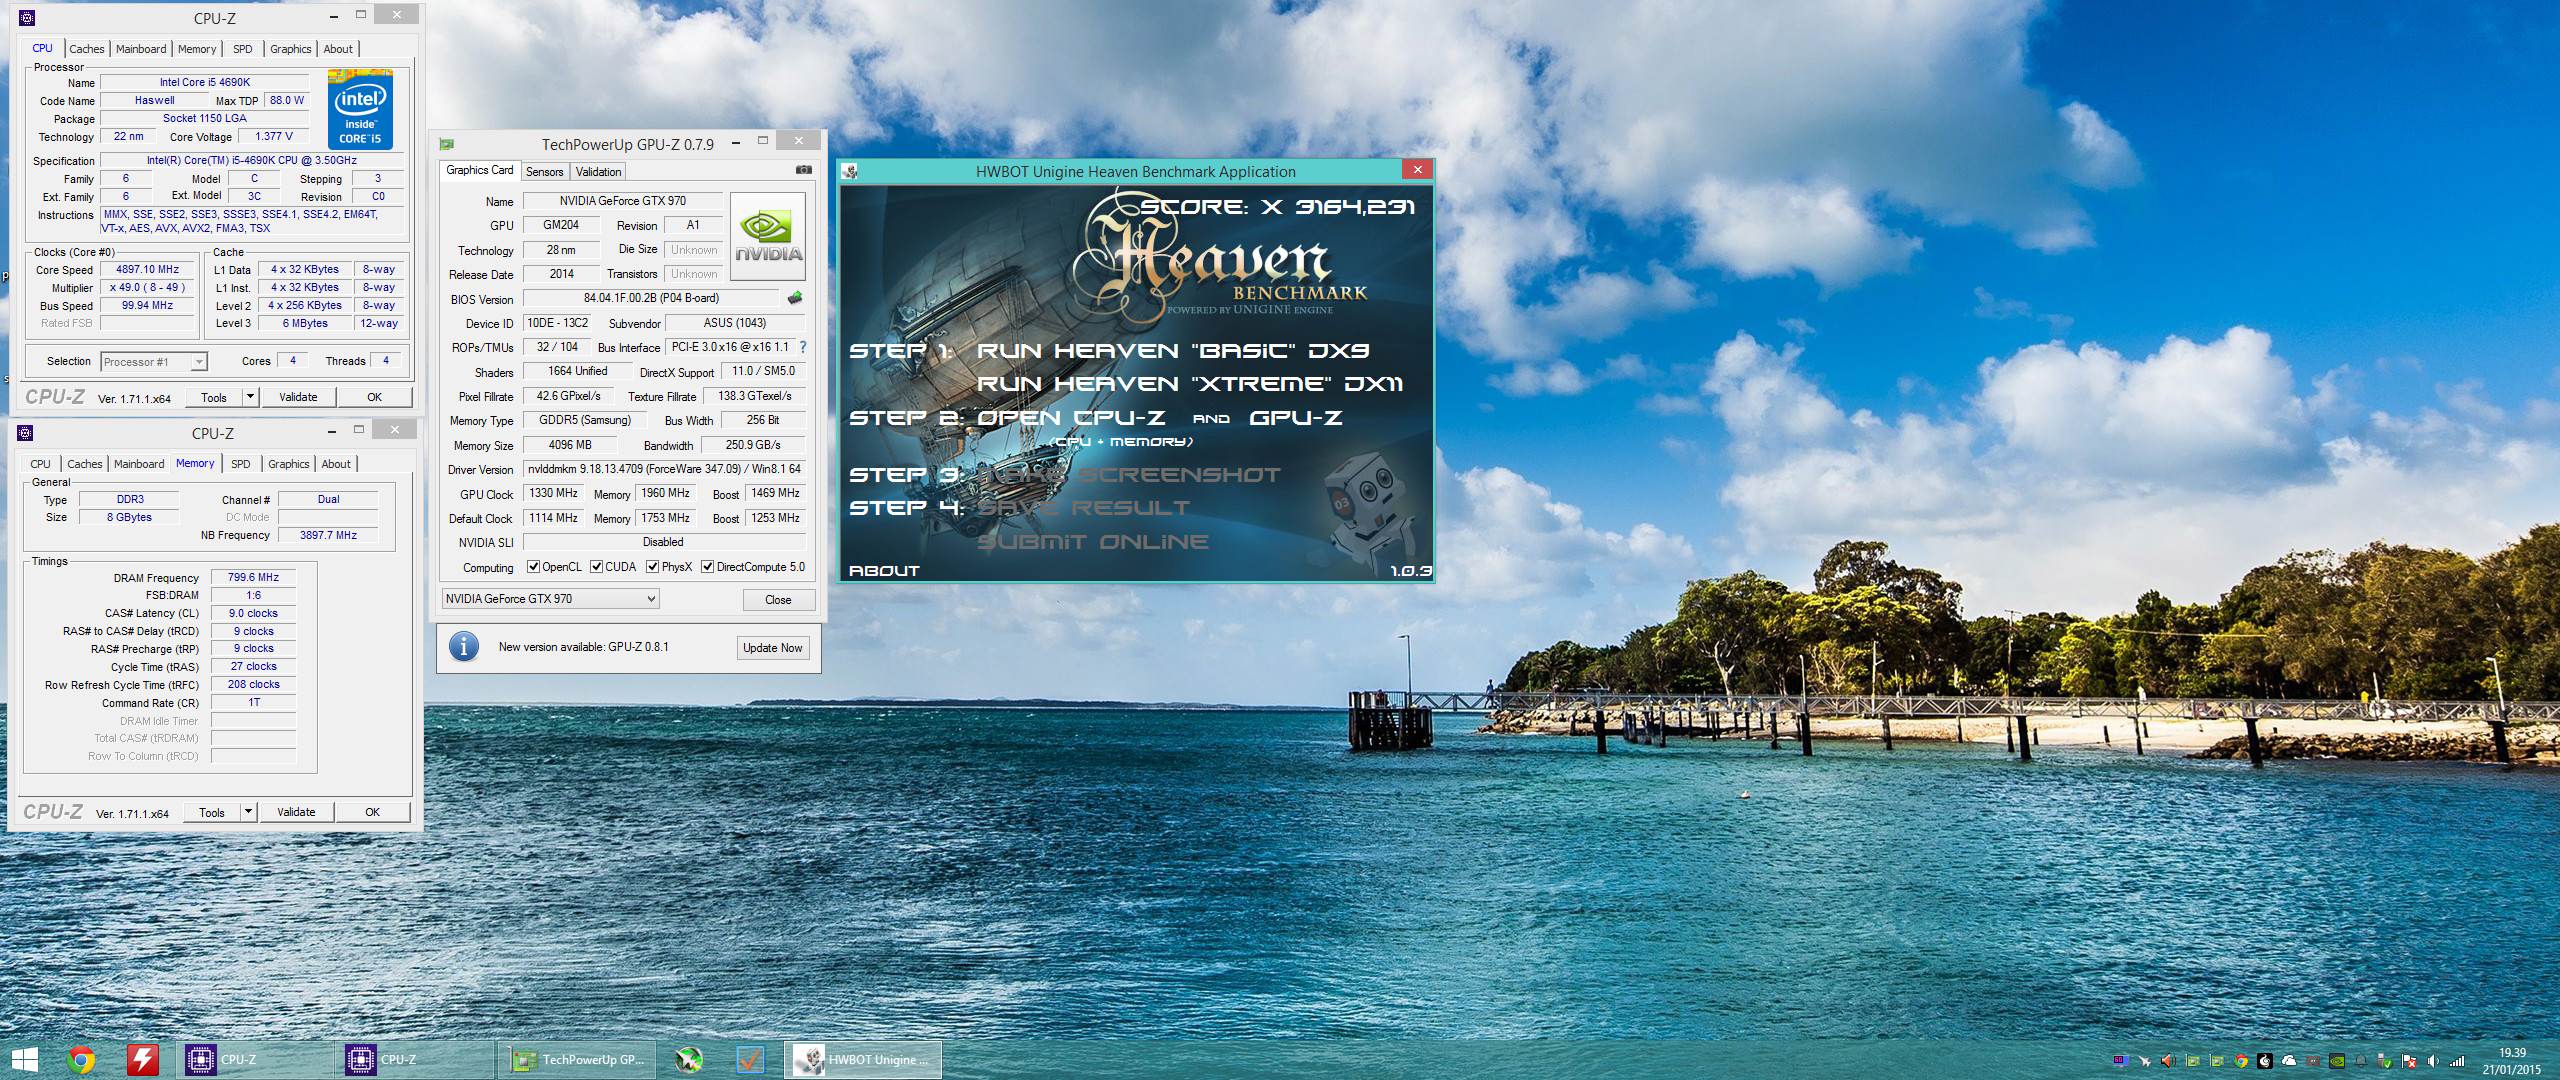Open Graphics tab in CPU-Z memory window
2560x1080 pixels.
[x=288, y=464]
